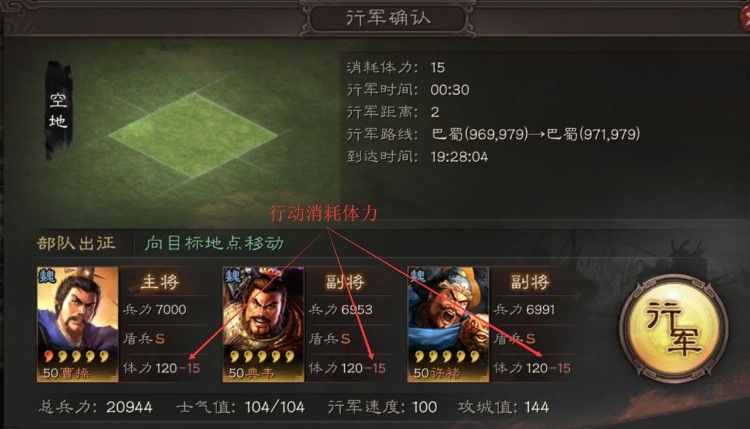The image size is (750, 429).
Task: Click 曹操's 体力 120-15 stamina value
Action: [161, 368]
